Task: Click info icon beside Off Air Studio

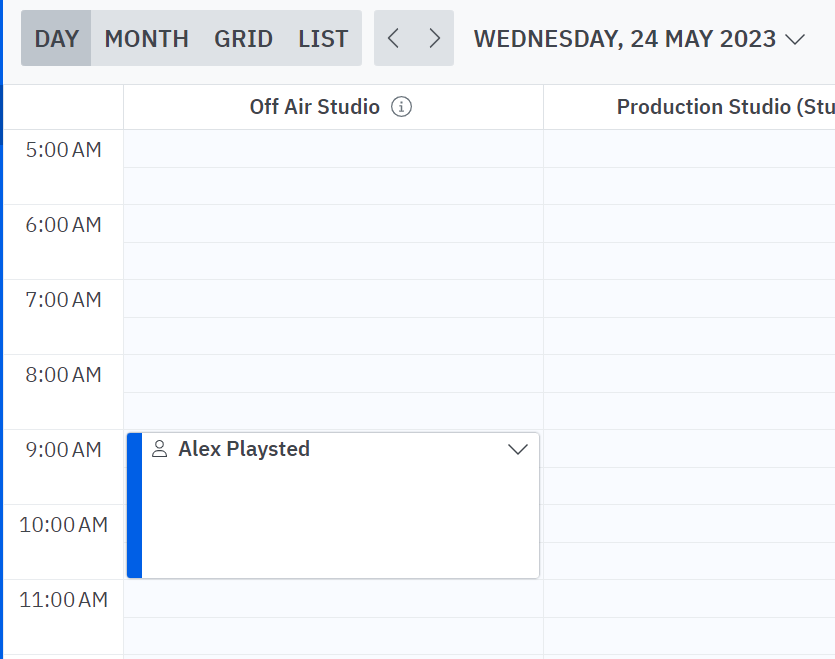Action: [x=401, y=107]
